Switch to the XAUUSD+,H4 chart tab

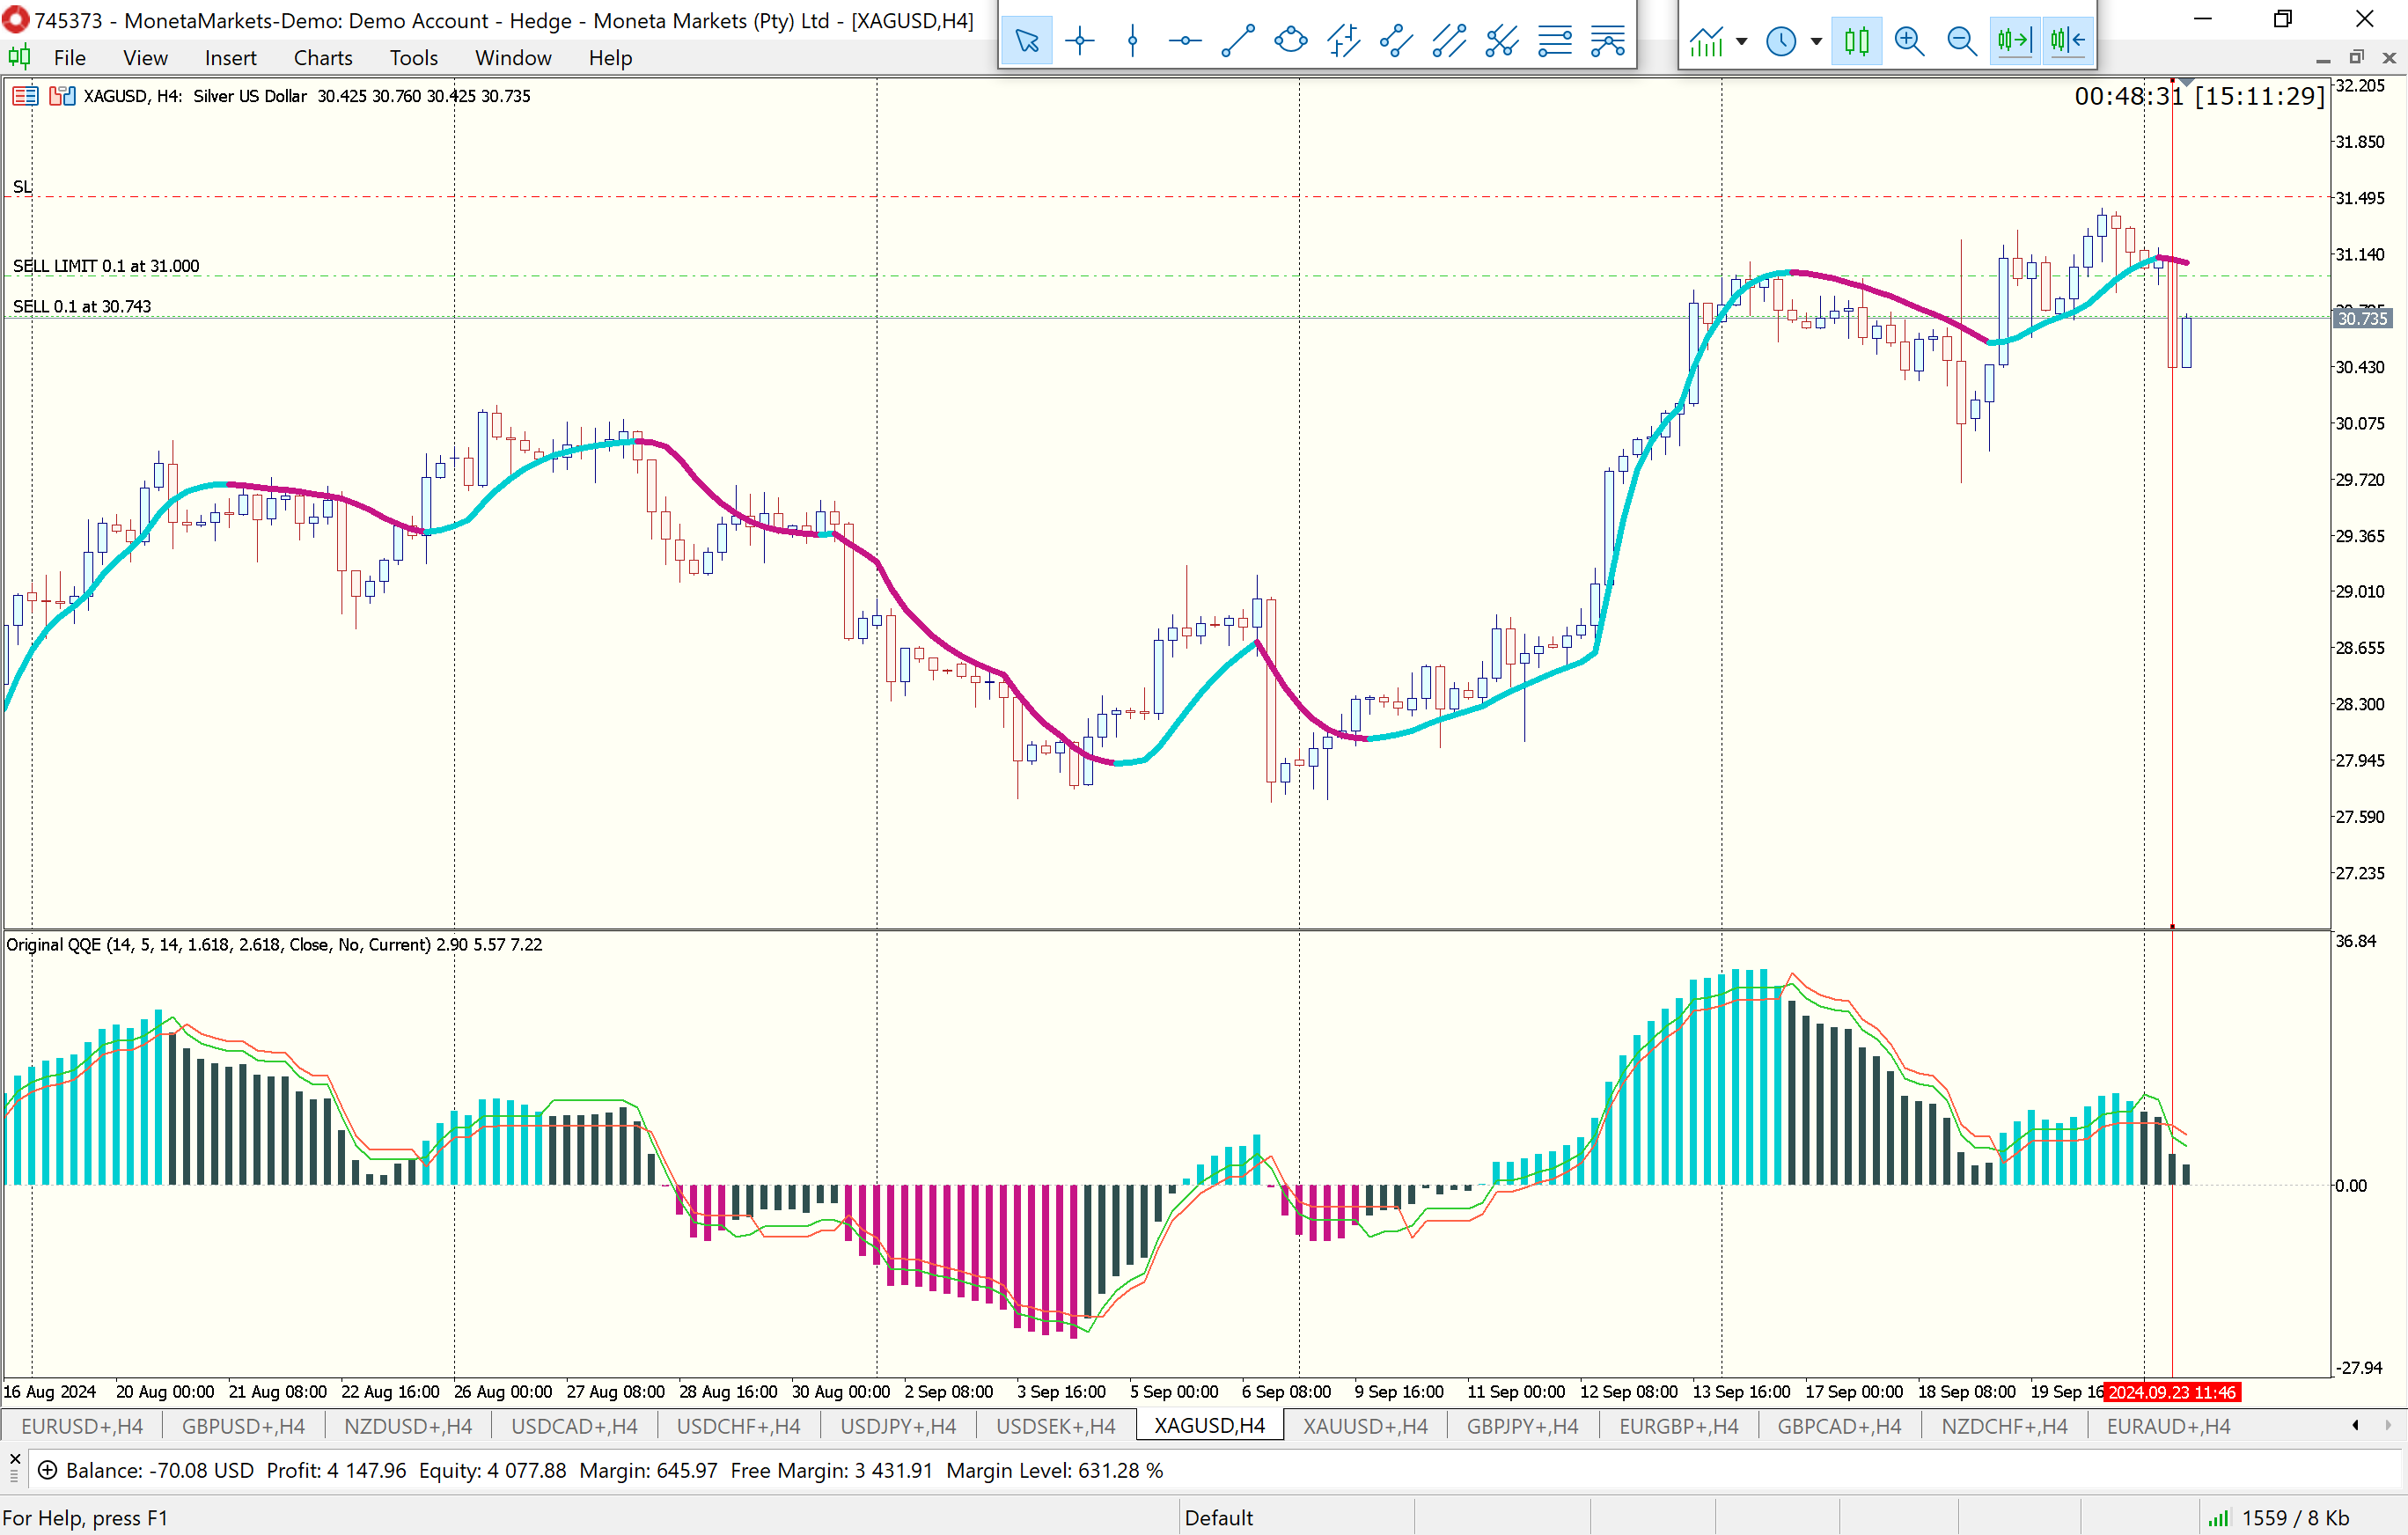pos(1364,1426)
